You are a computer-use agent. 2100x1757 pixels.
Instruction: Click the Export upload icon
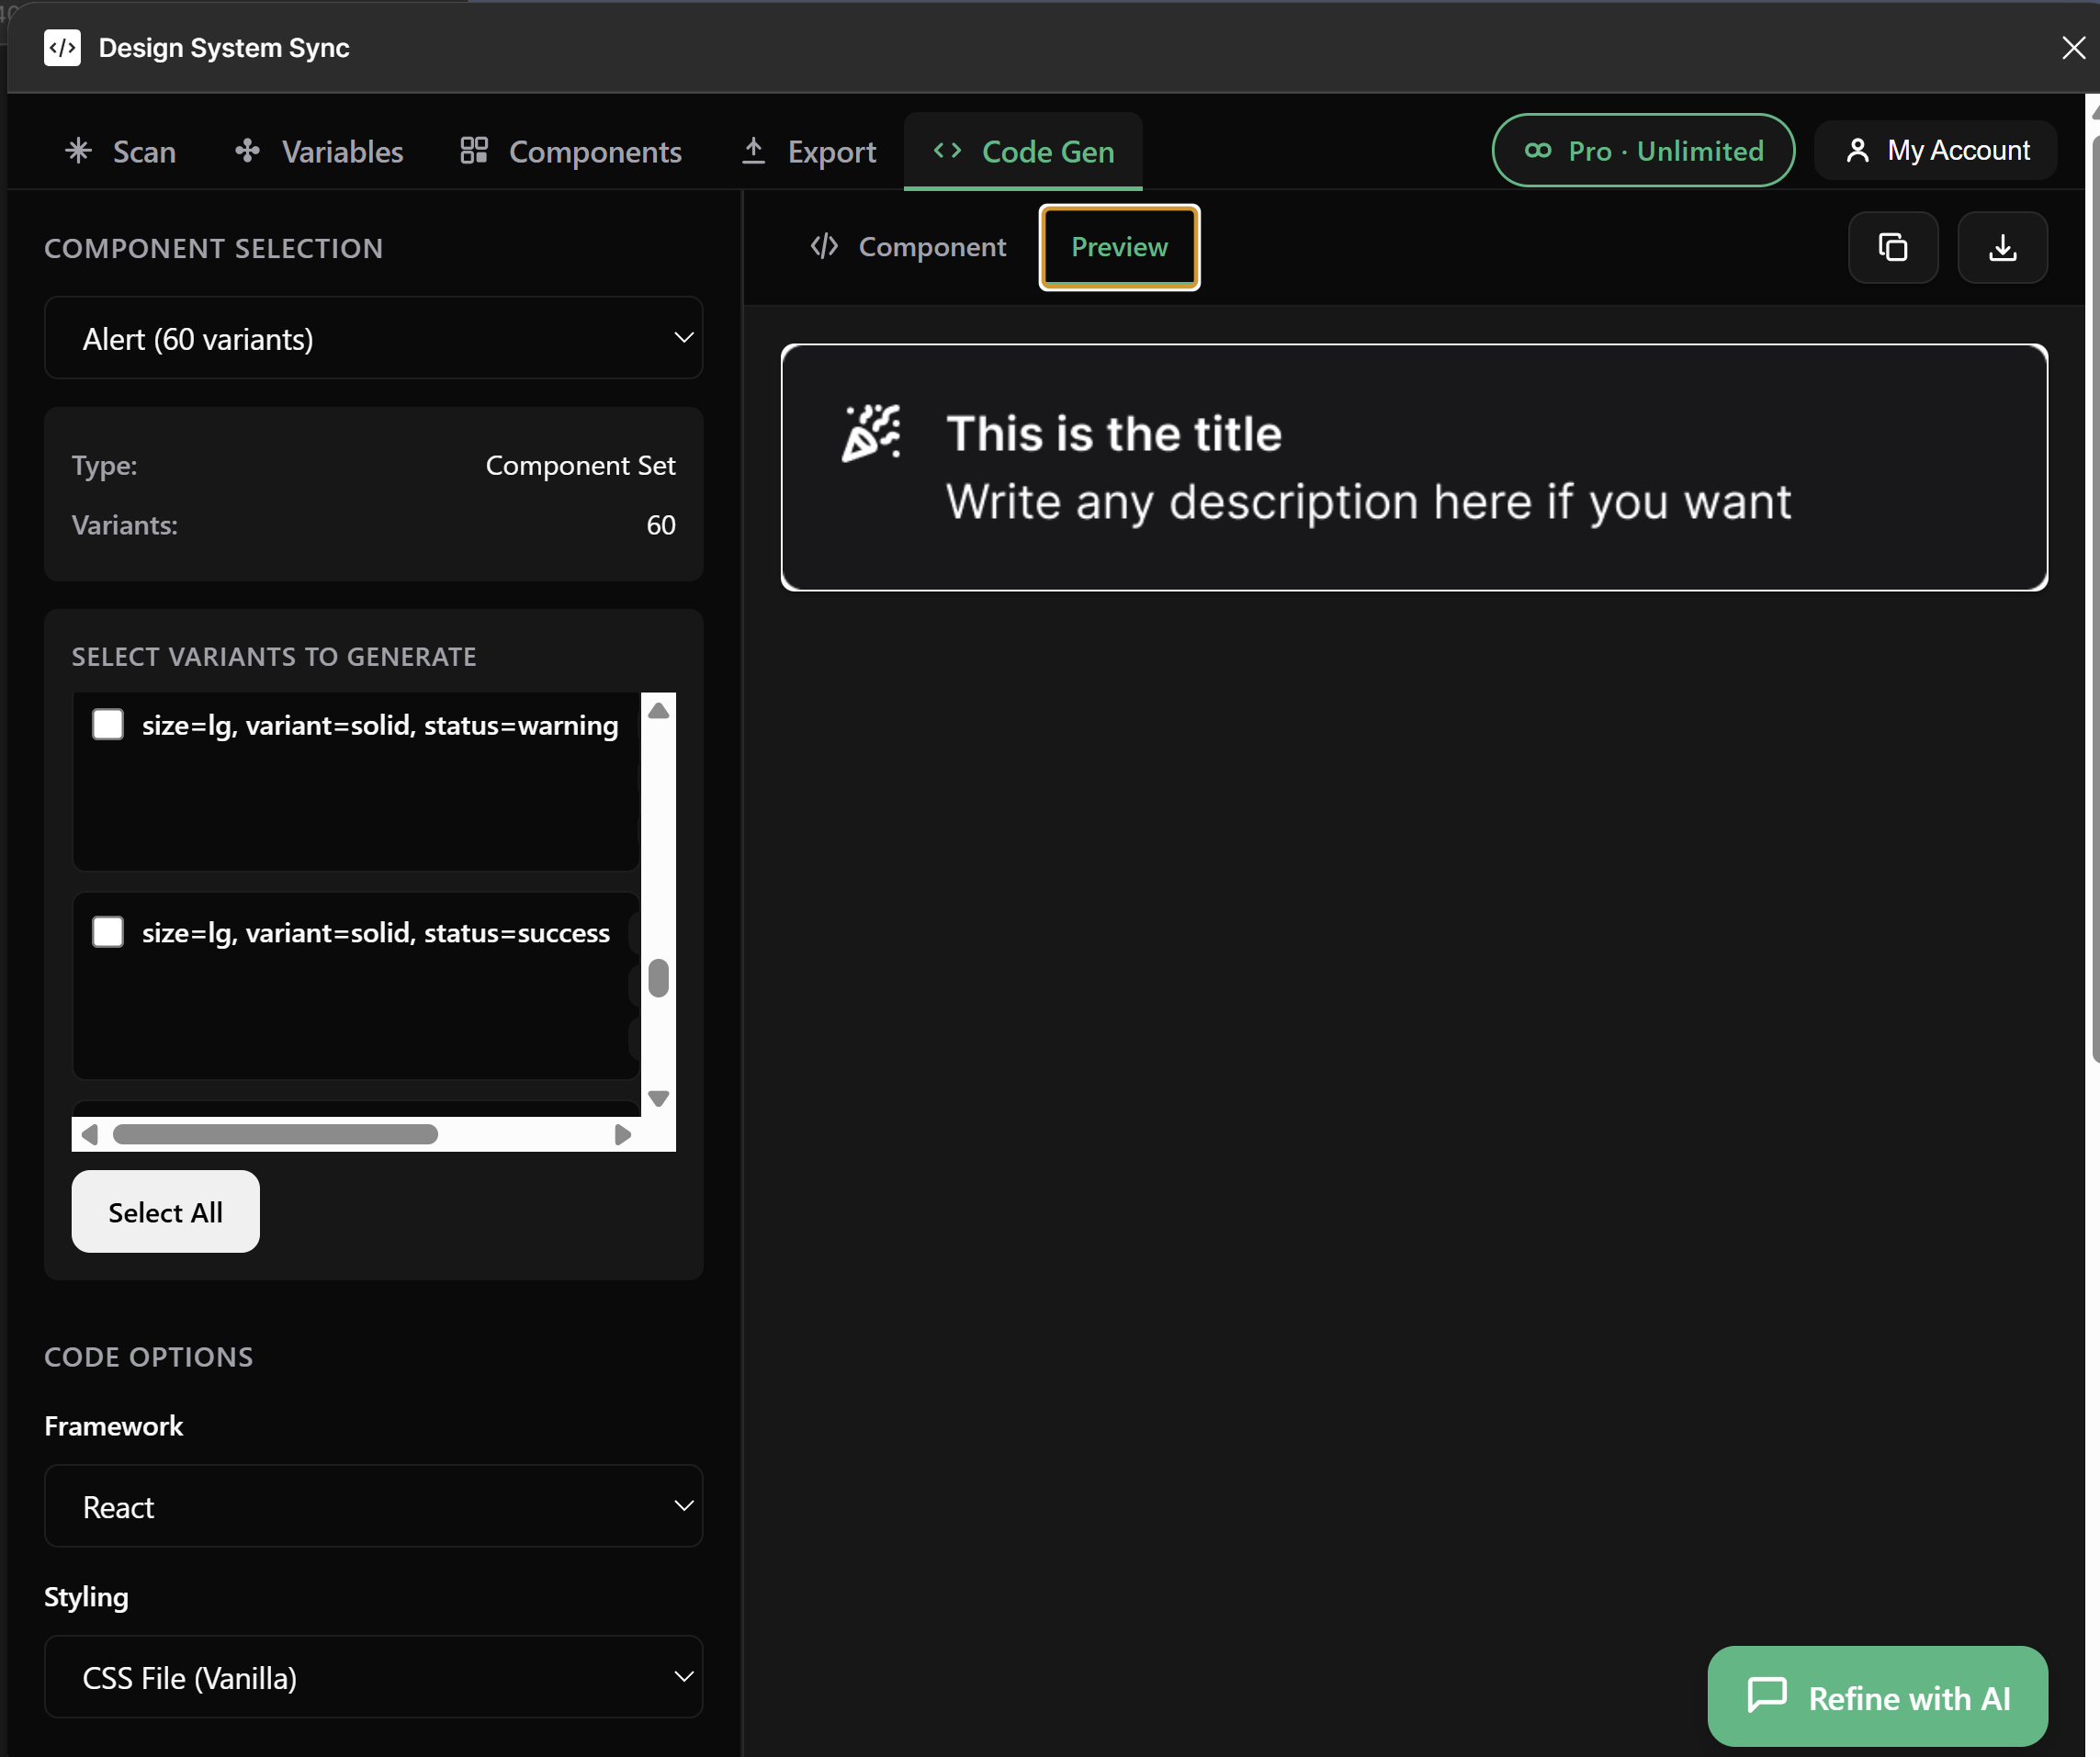tap(754, 149)
